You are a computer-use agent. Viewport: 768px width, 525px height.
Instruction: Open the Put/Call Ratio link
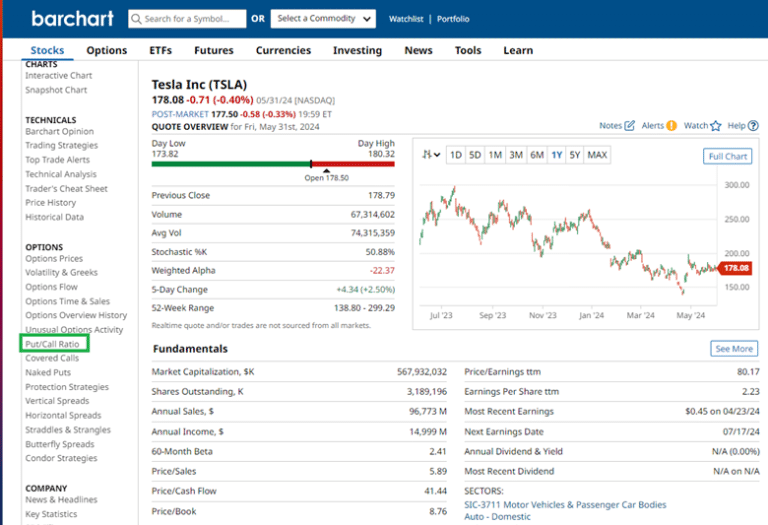pos(52,344)
